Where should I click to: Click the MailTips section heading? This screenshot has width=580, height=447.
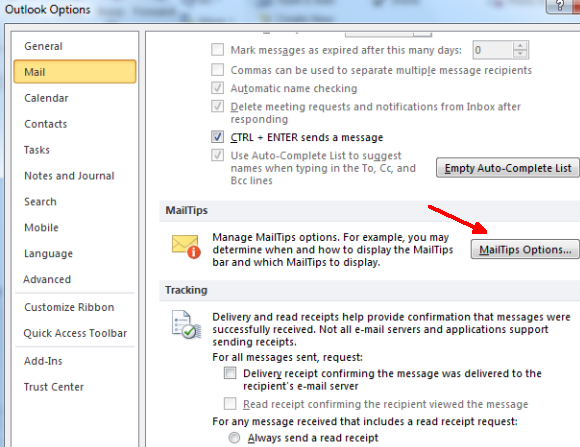point(186,210)
